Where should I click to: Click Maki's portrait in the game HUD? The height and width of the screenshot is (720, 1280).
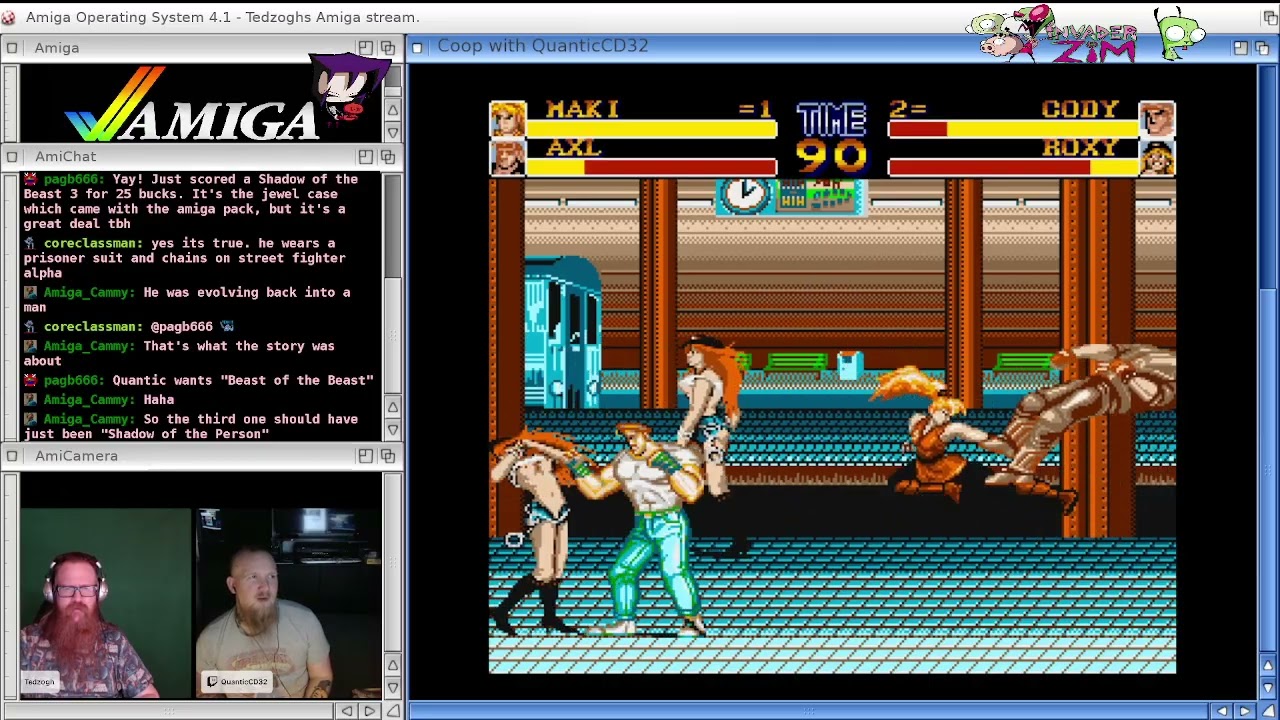507,119
